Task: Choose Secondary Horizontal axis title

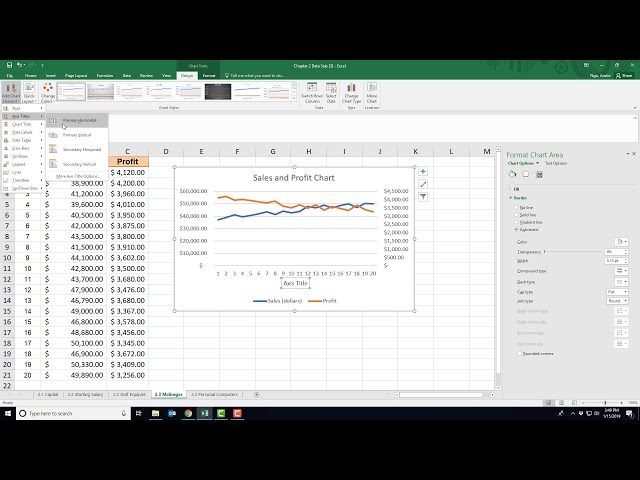Action: click(78, 149)
